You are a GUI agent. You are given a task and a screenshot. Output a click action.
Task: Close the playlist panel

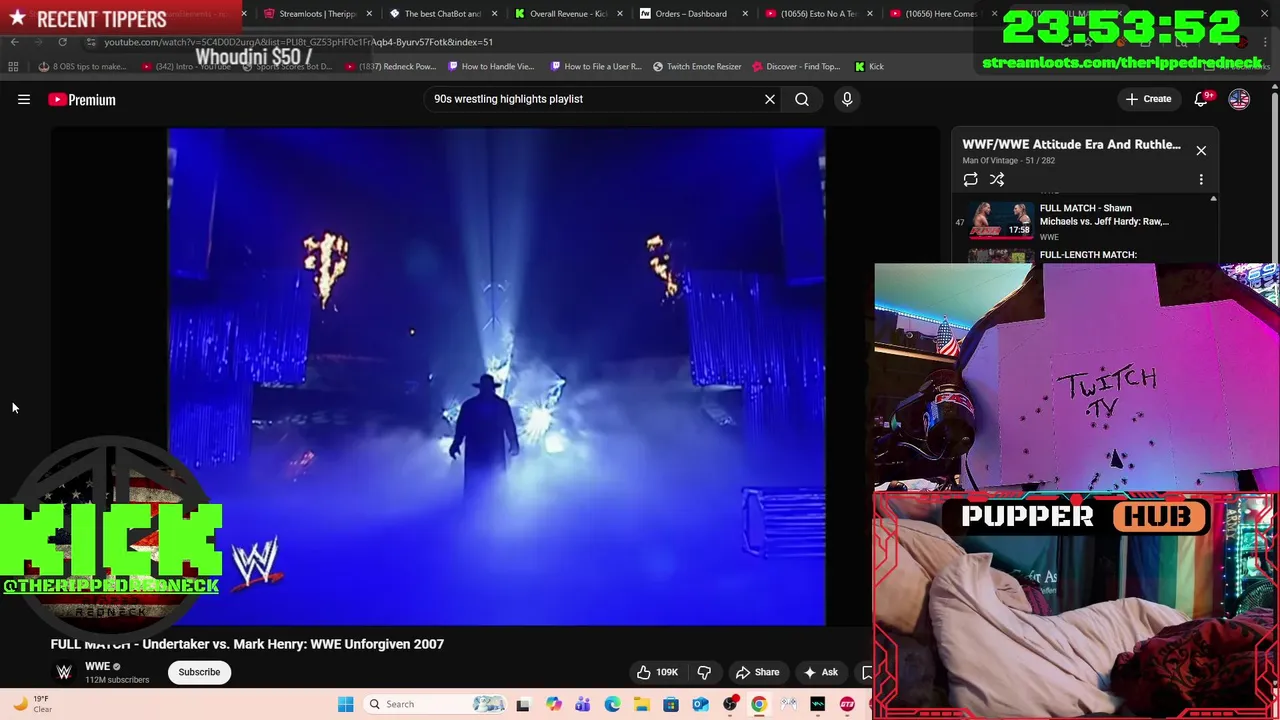click(x=1201, y=151)
